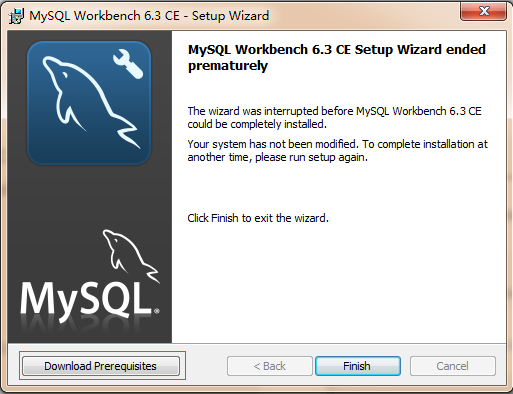
Task: Click the large MySQL wordmark in the sidebar
Action: (x=86, y=299)
